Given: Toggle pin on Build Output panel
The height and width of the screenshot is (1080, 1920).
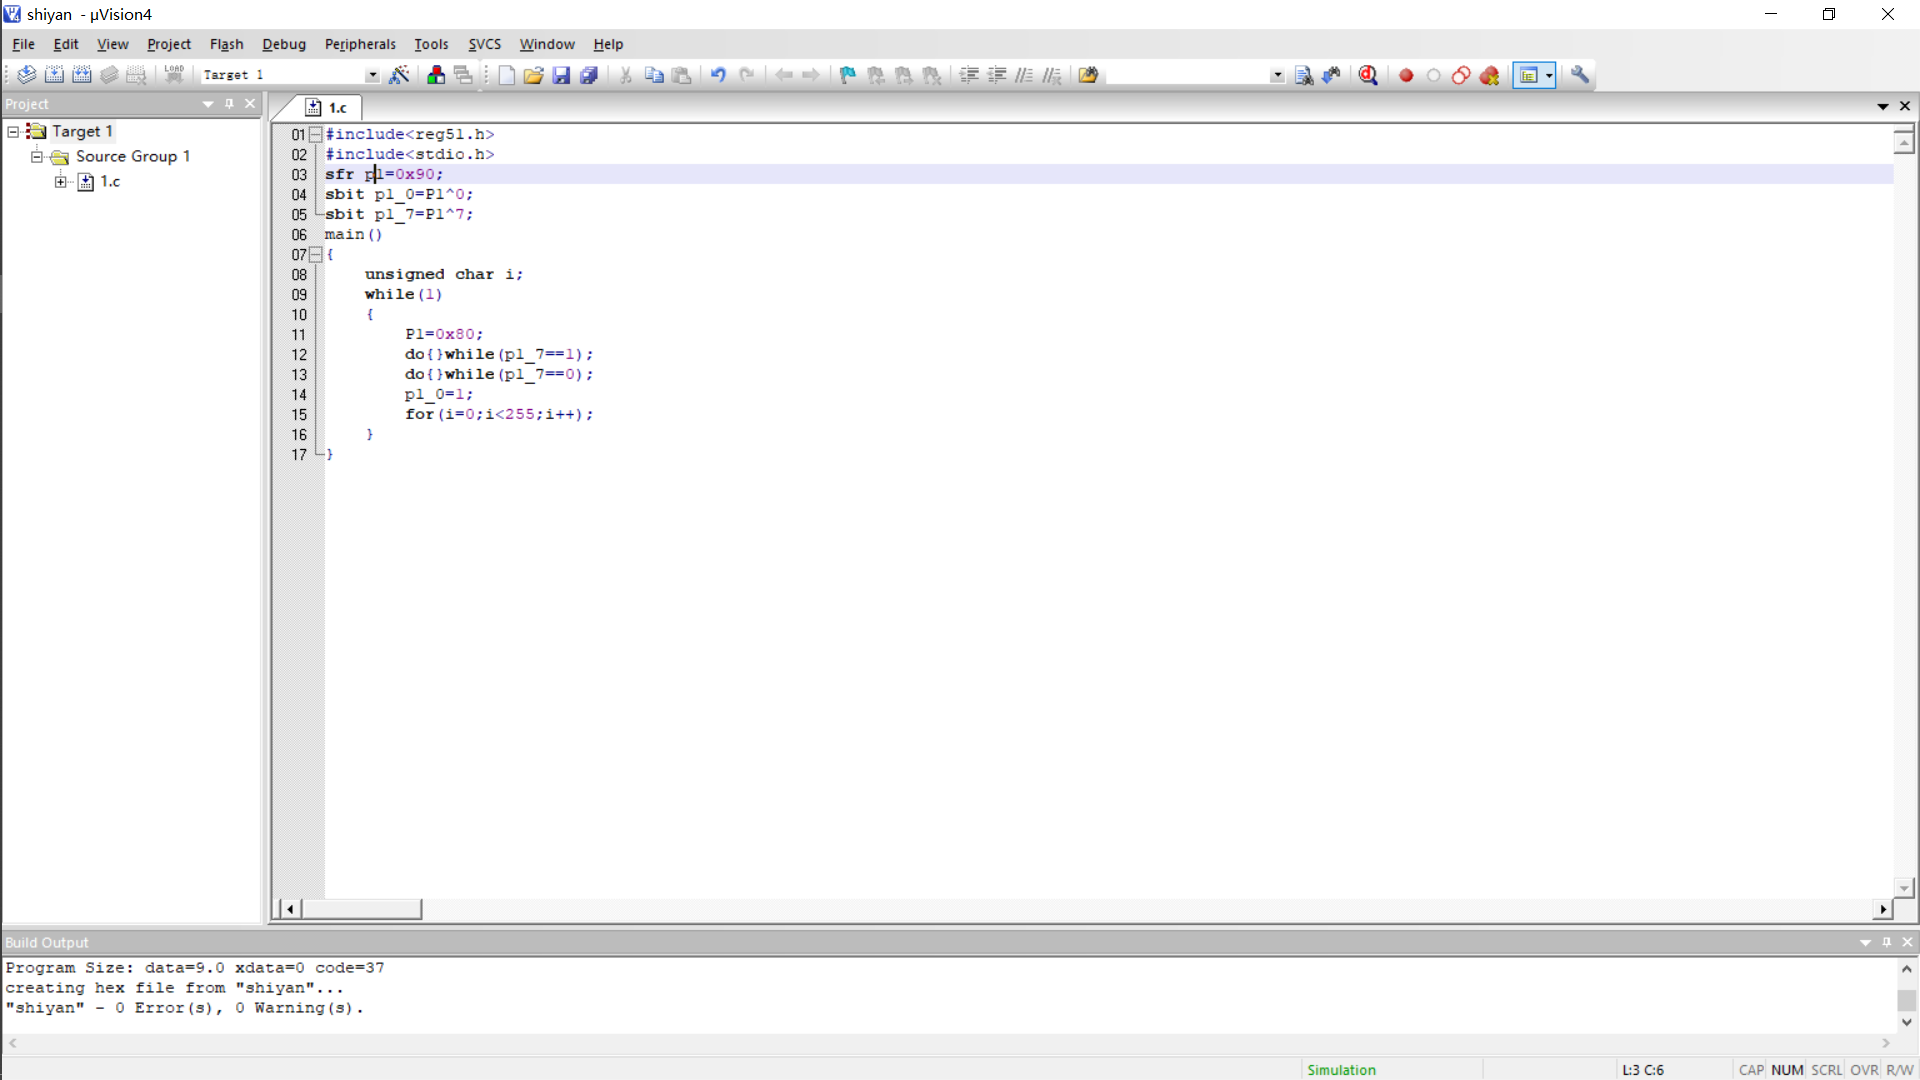Looking at the screenshot, I should tap(1887, 942).
